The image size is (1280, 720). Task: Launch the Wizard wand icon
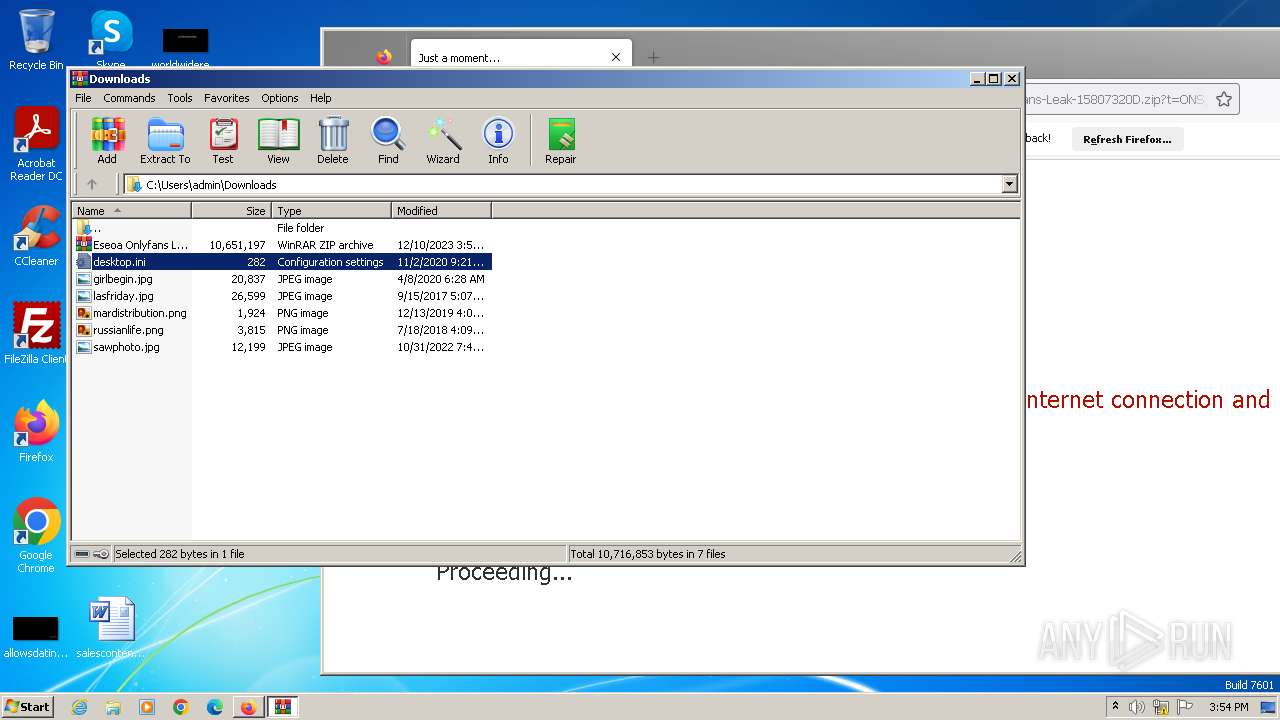click(443, 140)
